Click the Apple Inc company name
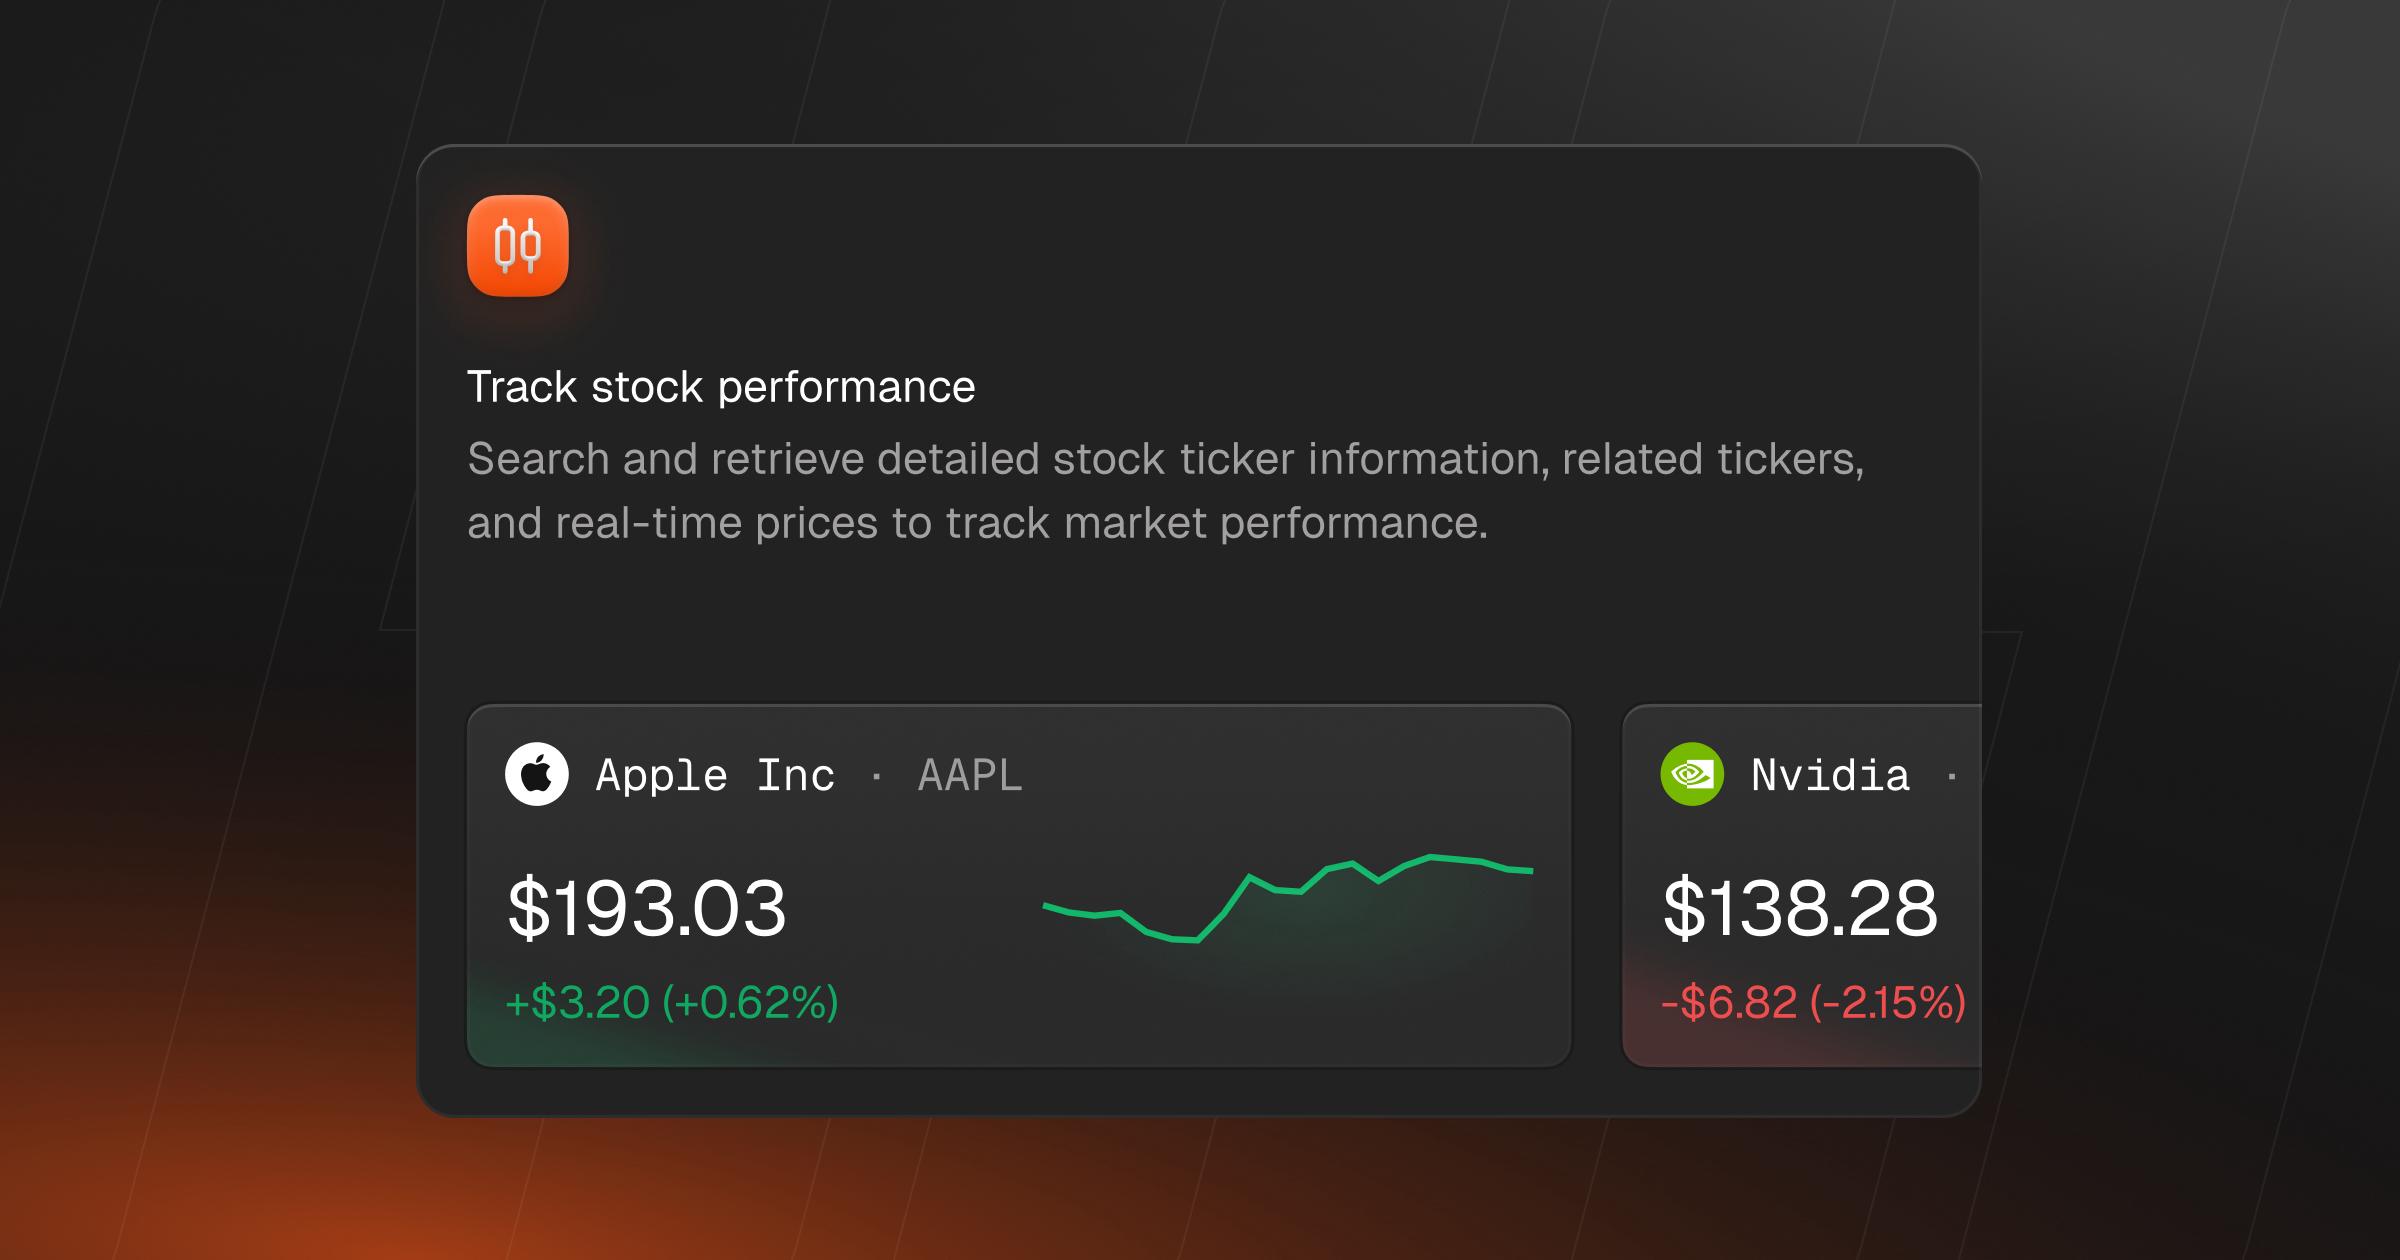Screen dimensions: 2400x1260 coord(715,776)
